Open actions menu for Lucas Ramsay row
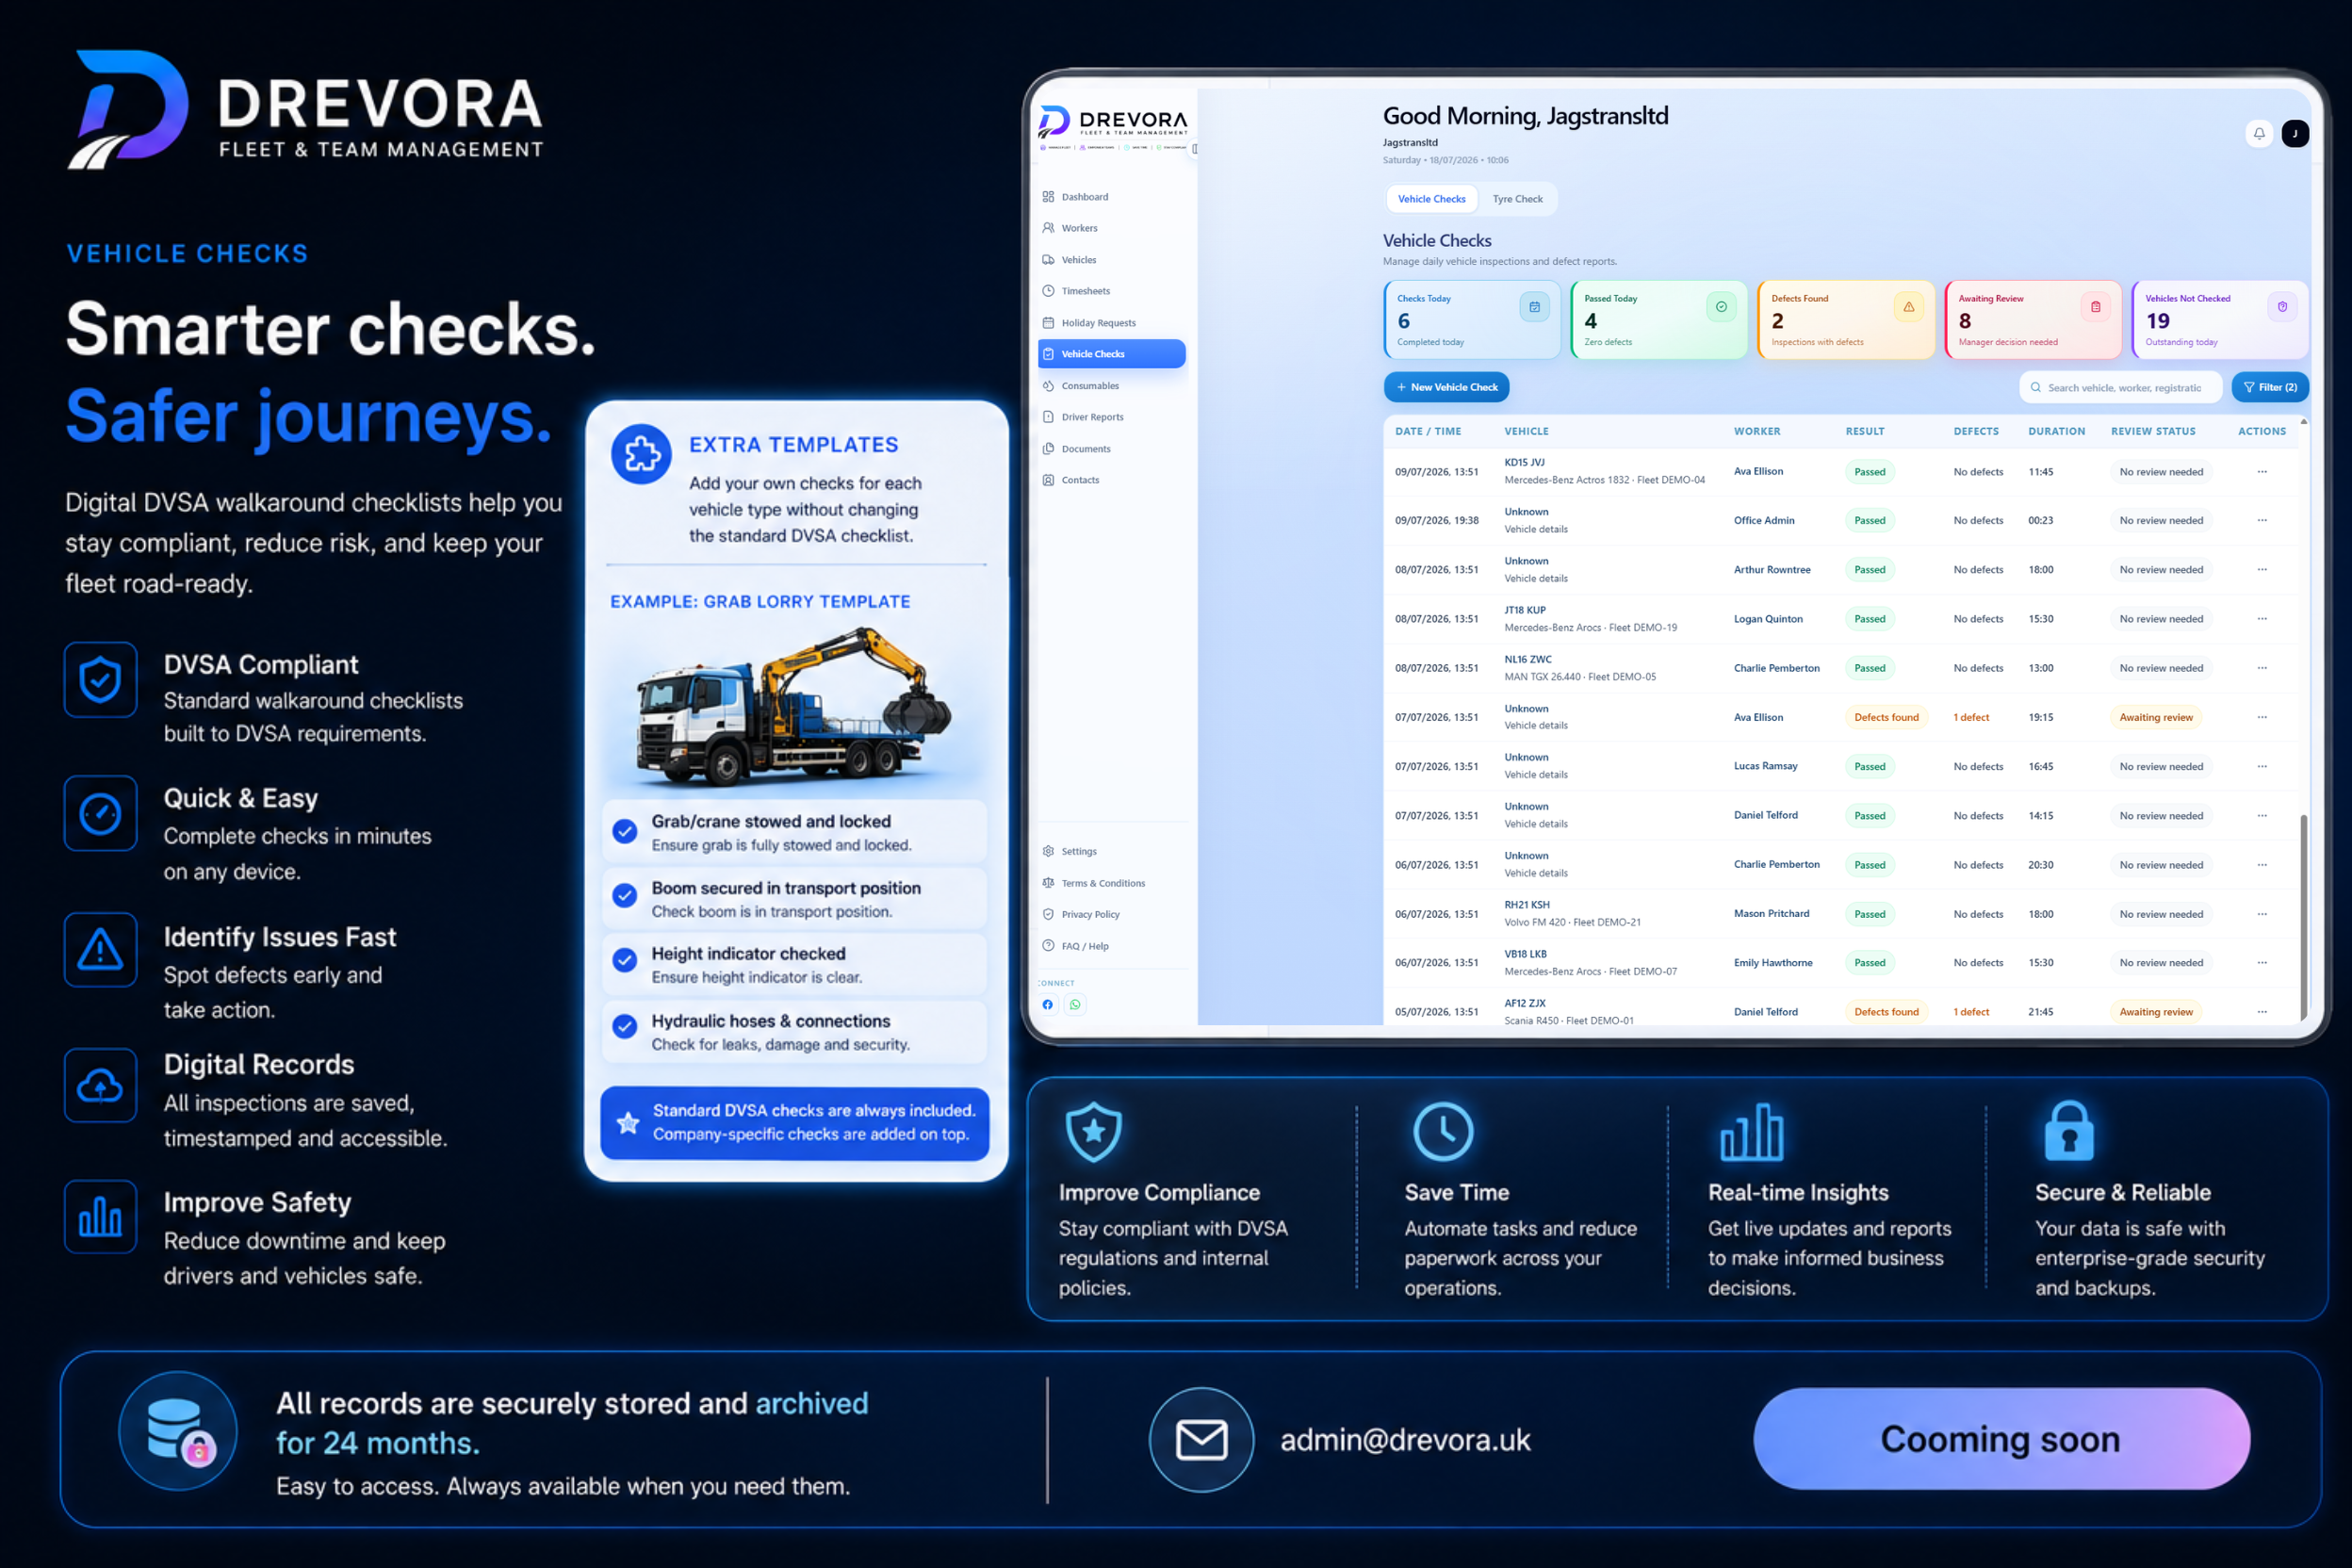2352x1568 pixels. click(x=2262, y=767)
